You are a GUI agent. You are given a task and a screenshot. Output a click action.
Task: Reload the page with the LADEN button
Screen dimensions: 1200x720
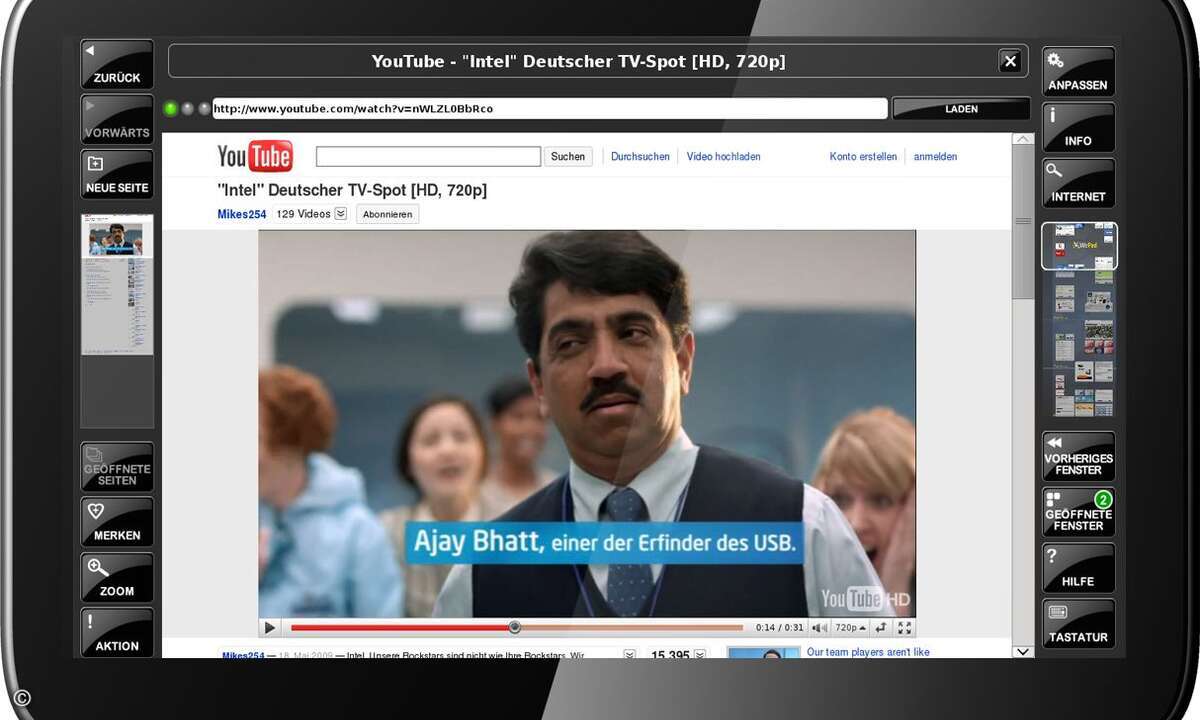961,109
